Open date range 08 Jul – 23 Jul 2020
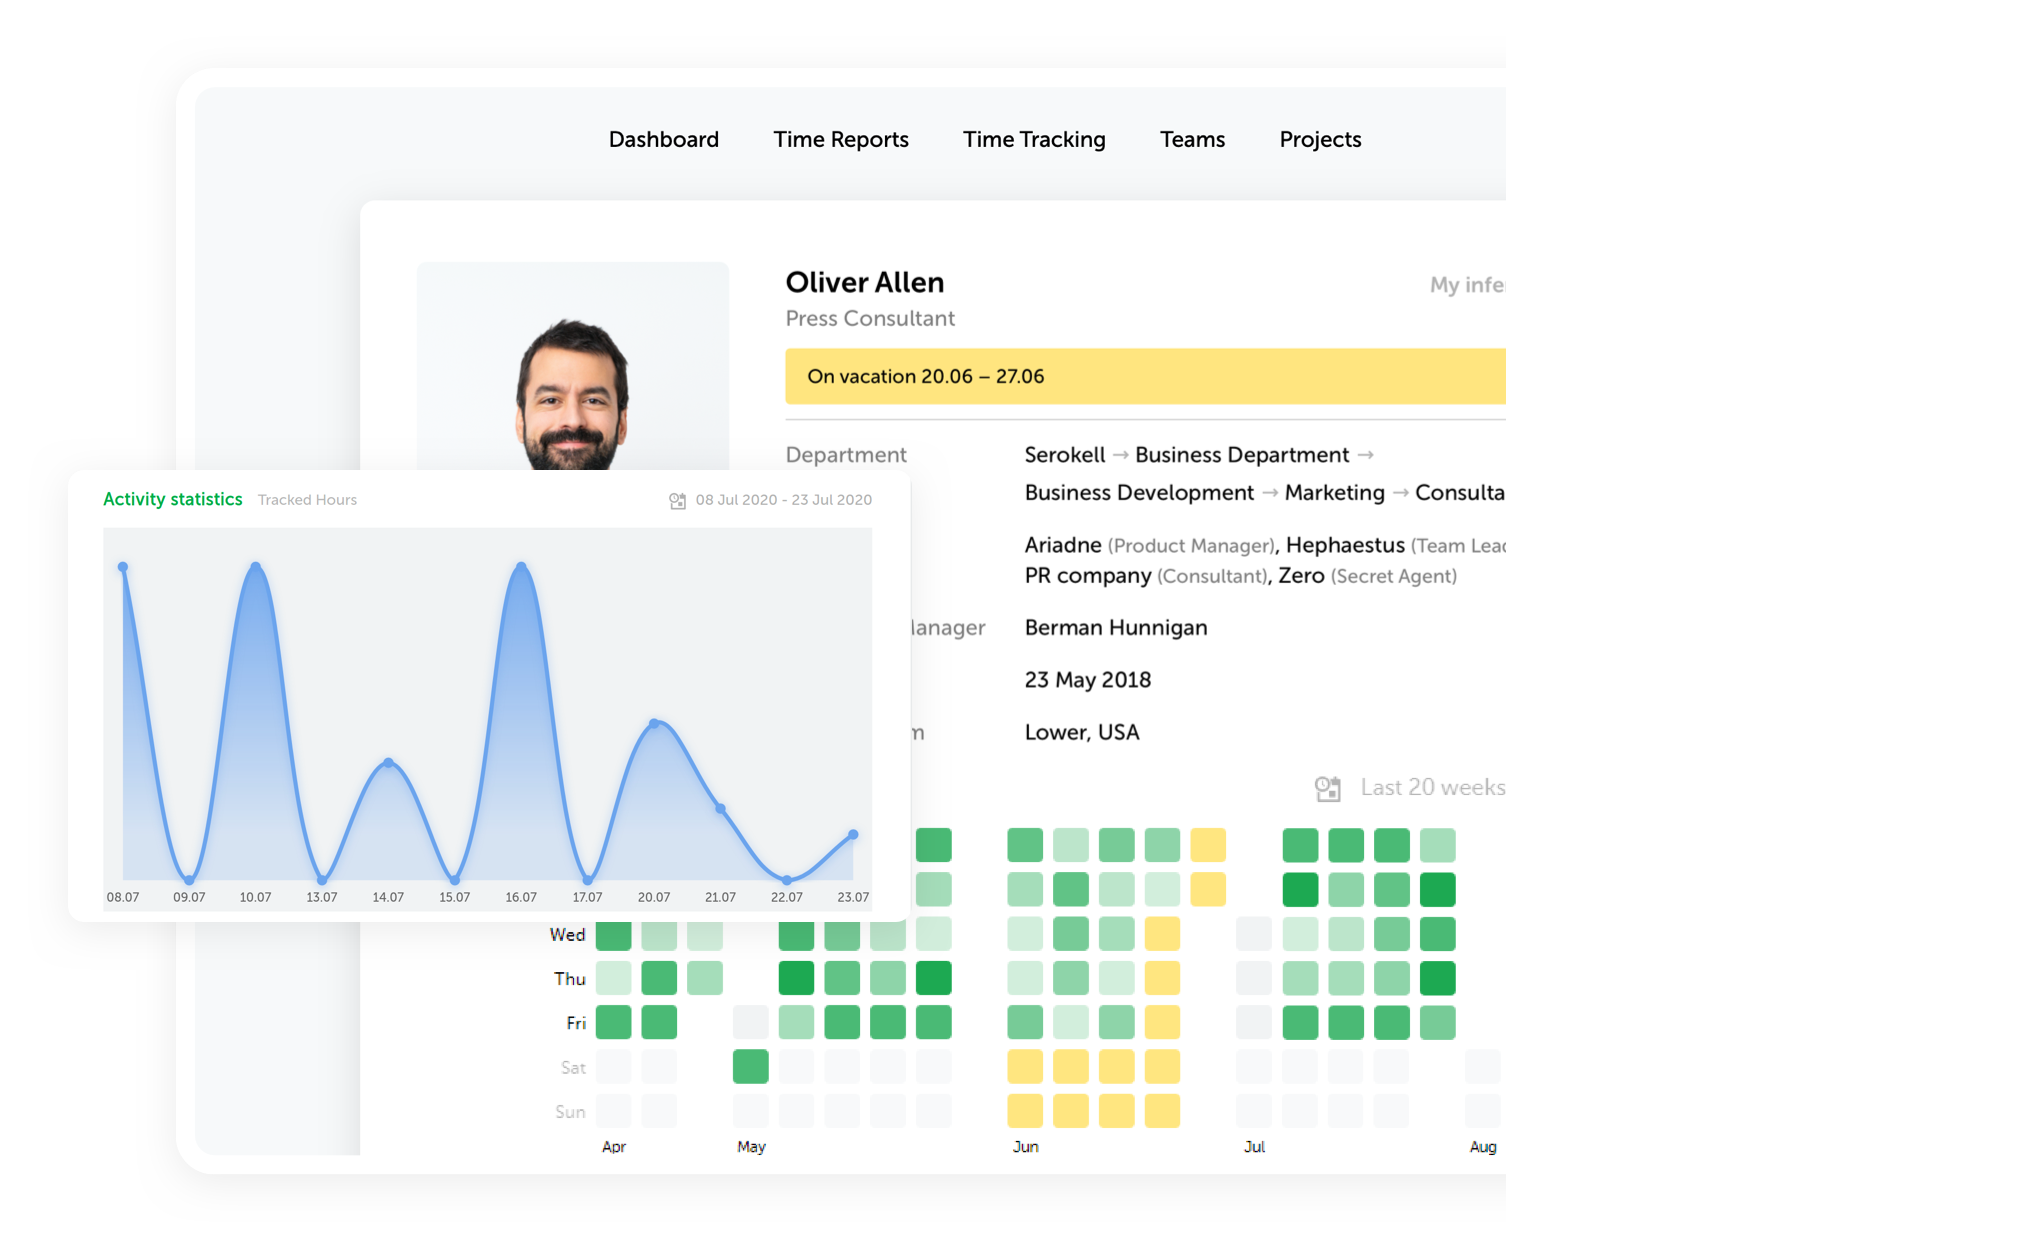Viewport: 2026px width, 1244px height. tap(783, 500)
